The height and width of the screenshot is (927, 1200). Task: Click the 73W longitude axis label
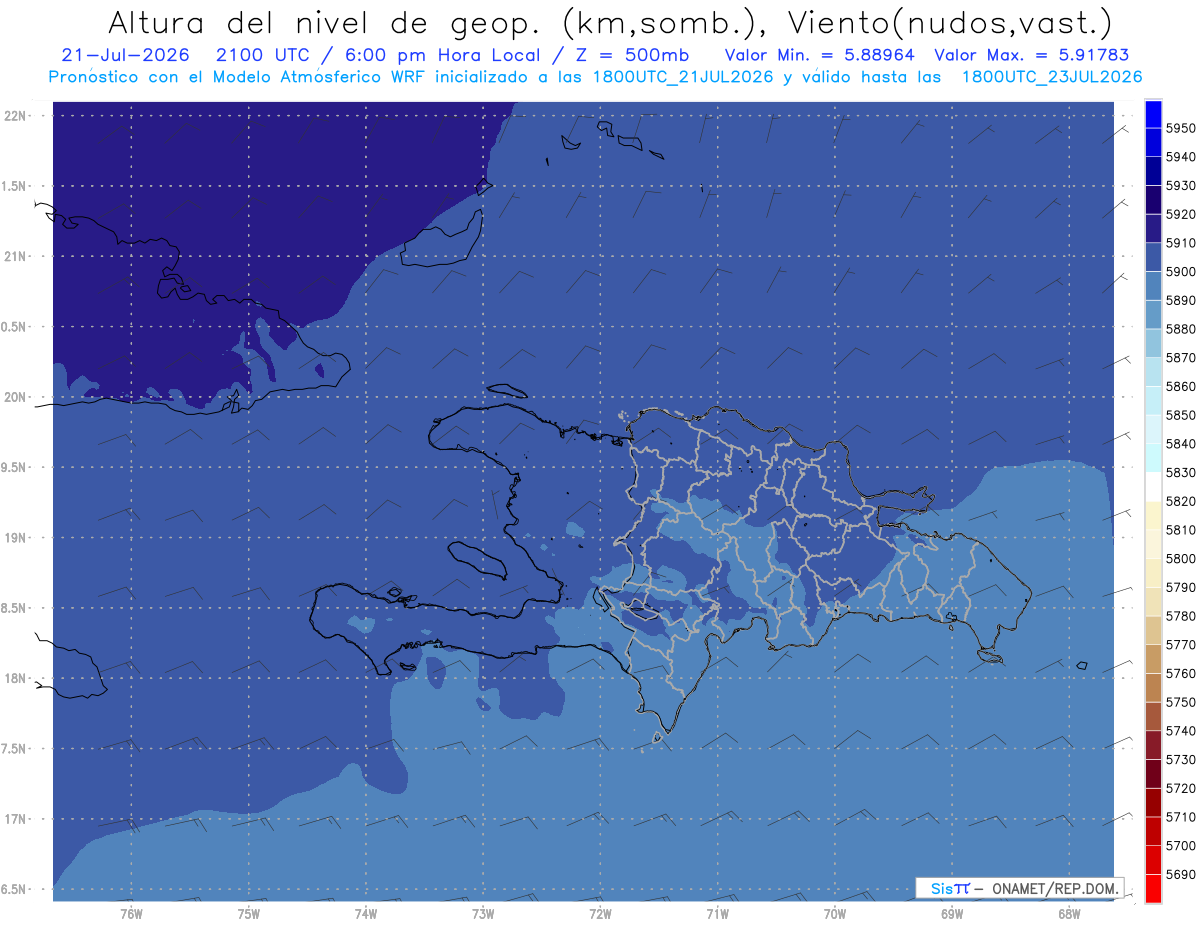point(483,914)
